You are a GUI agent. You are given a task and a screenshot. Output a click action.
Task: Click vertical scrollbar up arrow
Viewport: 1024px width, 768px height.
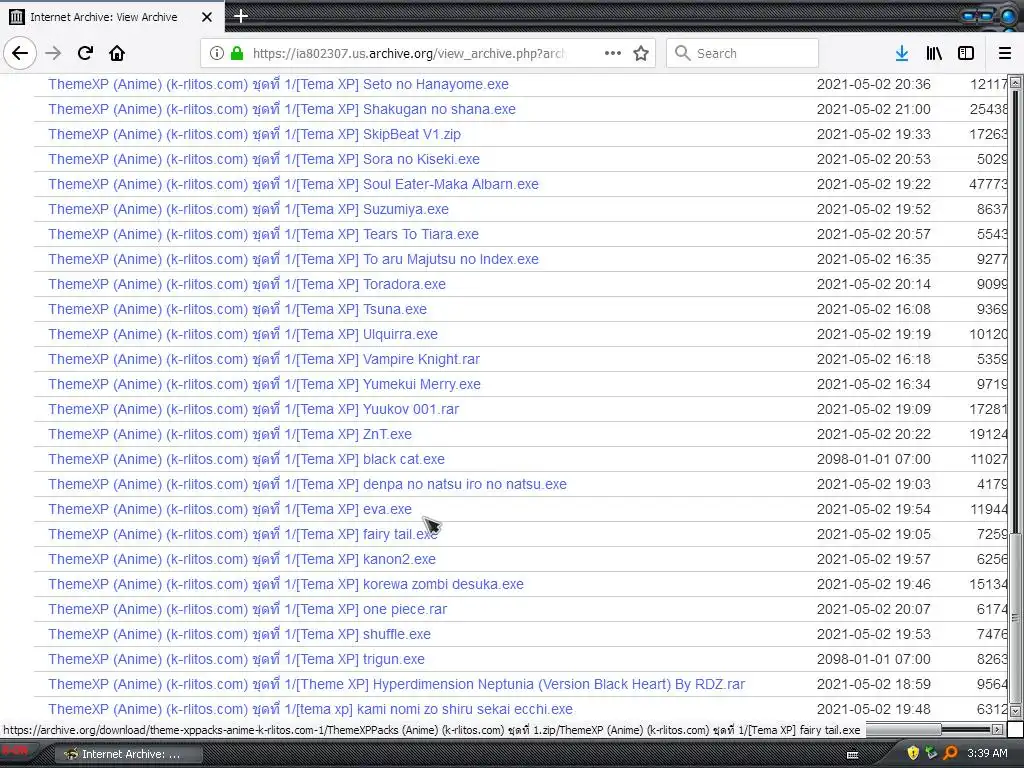point(1015,82)
